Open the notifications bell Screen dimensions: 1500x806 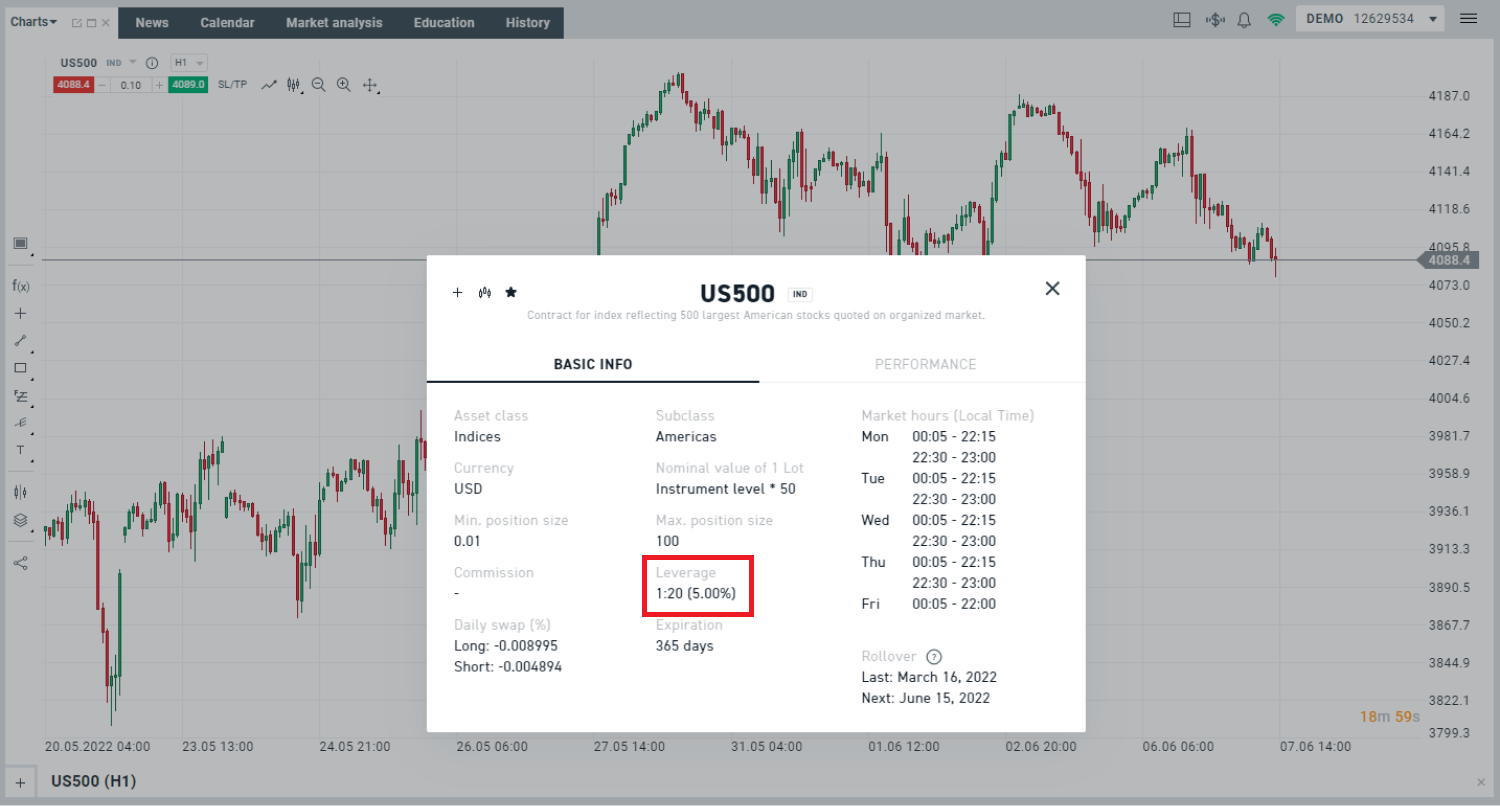coord(1245,20)
